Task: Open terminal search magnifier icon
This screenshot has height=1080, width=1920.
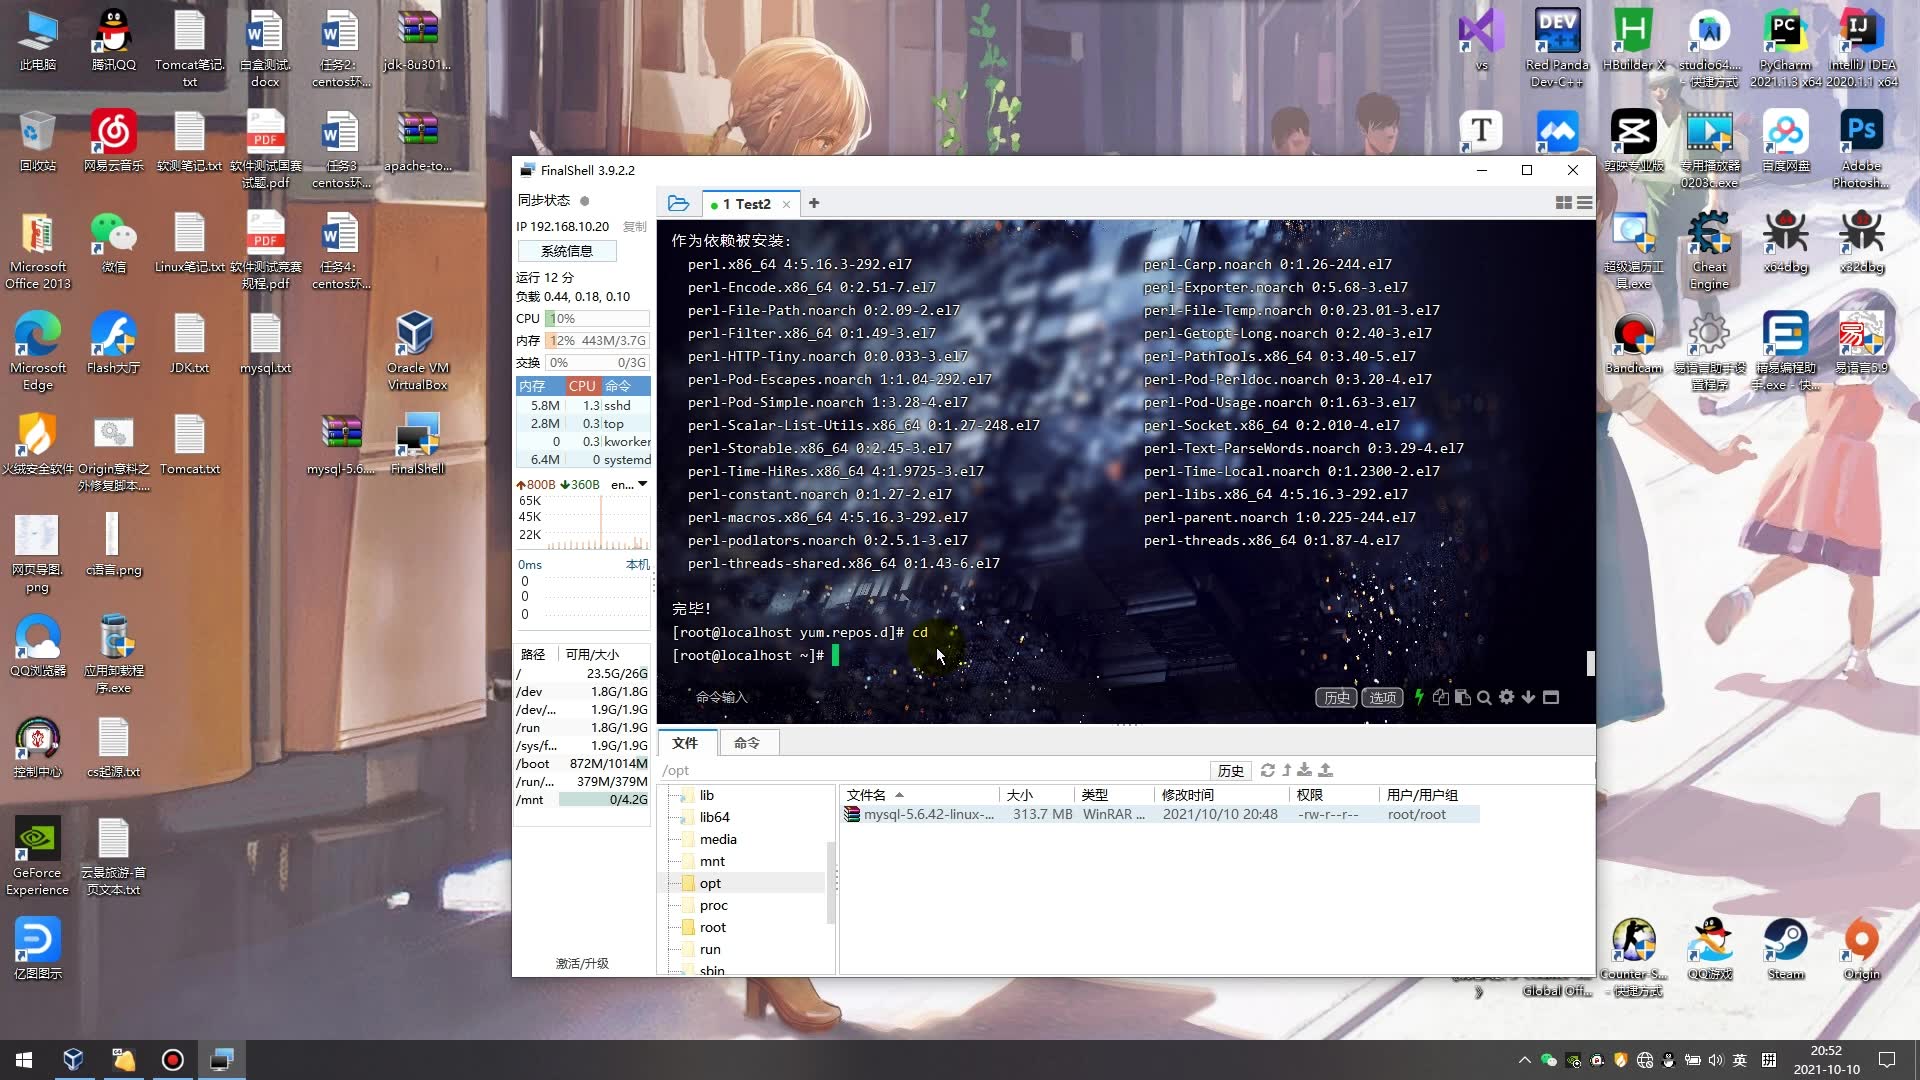Action: (1485, 697)
